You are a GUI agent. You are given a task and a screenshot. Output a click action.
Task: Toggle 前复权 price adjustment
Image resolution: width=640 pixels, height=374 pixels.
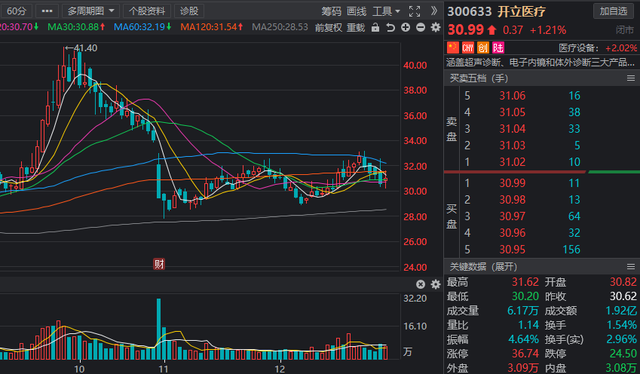pos(329,27)
